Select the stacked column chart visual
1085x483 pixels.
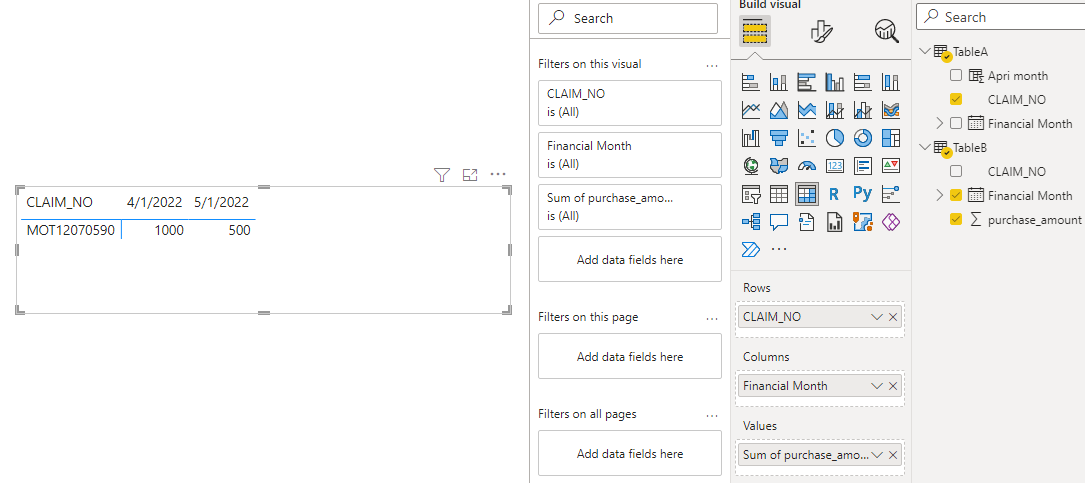tap(779, 83)
